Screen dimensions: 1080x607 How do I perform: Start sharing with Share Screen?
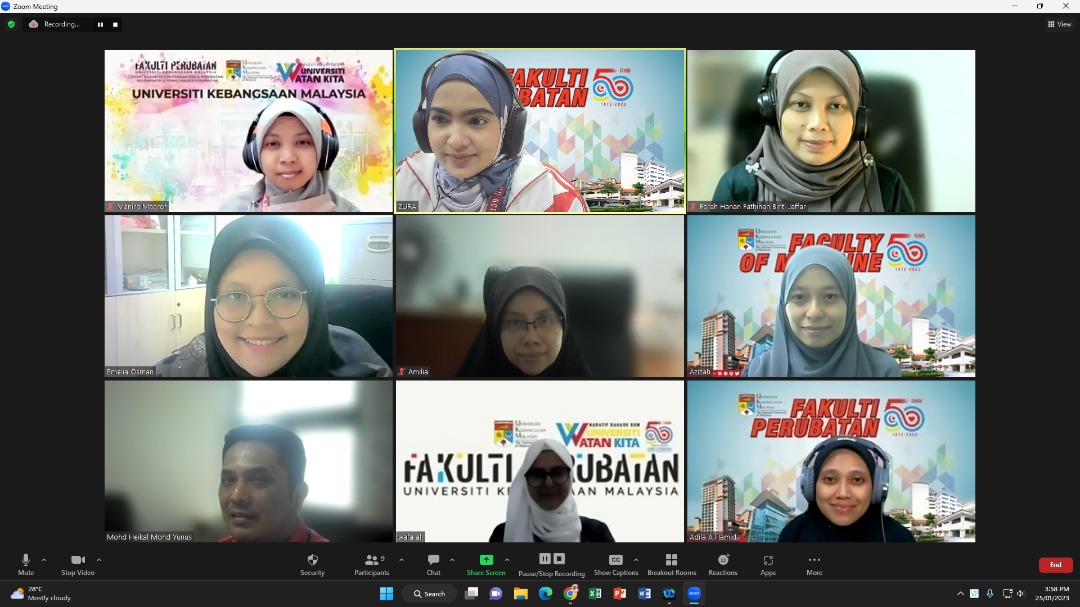(486, 562)
